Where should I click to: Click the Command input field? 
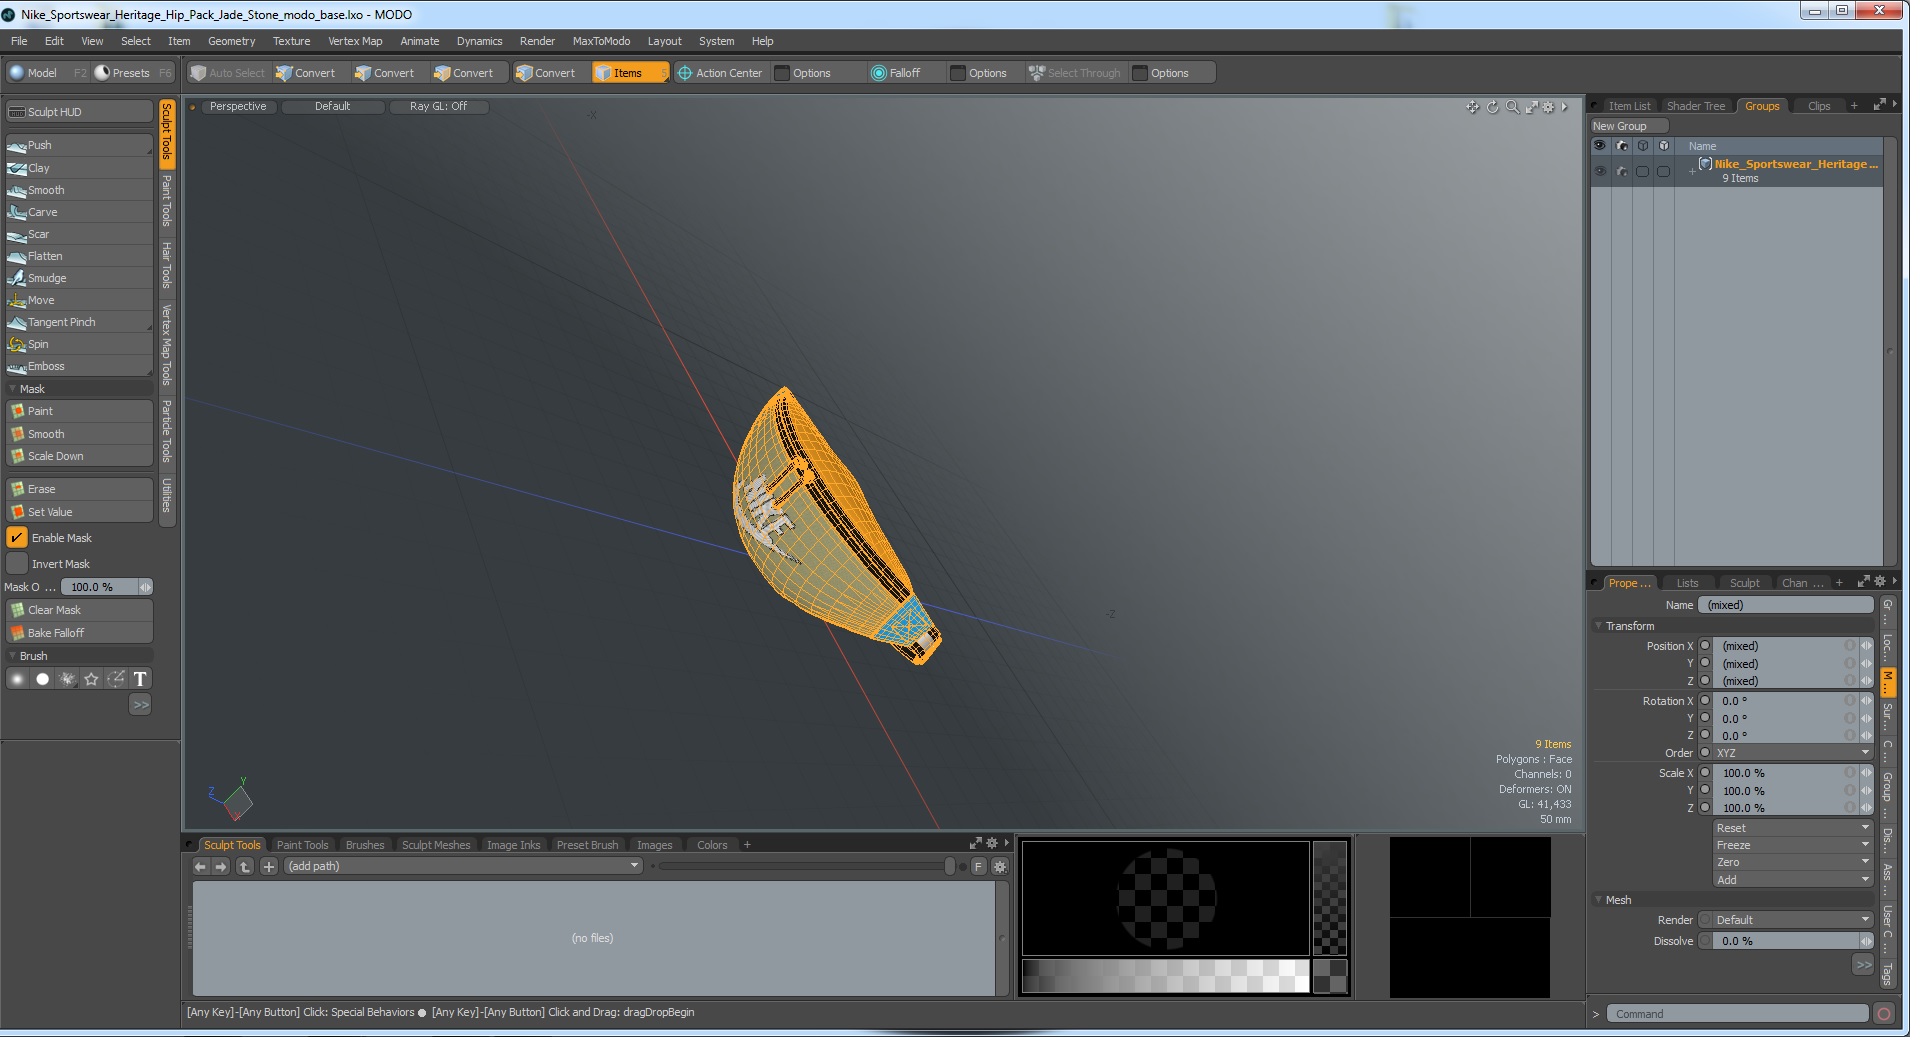(x=1737, y=1015)
